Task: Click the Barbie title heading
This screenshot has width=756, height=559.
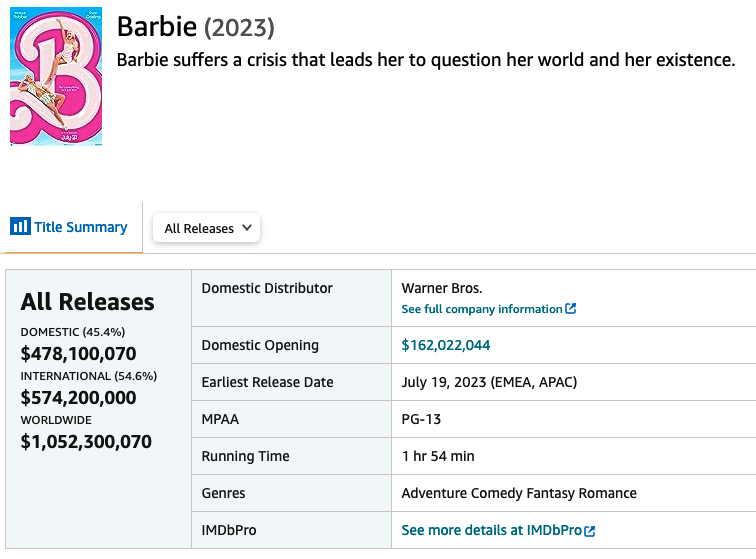Action: pos(156,27)
